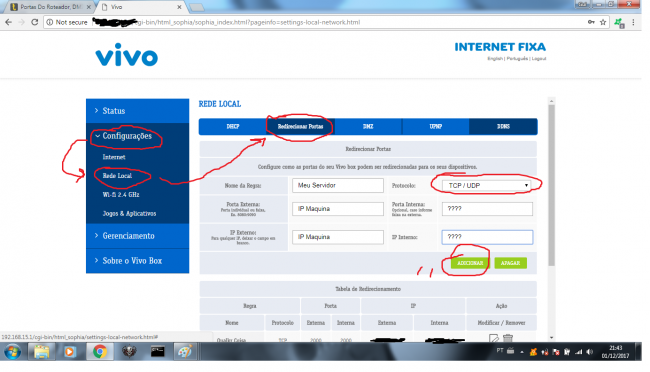Open Chrome from the Windows taskbar
The image size is (650, 372).
[99, 352]
